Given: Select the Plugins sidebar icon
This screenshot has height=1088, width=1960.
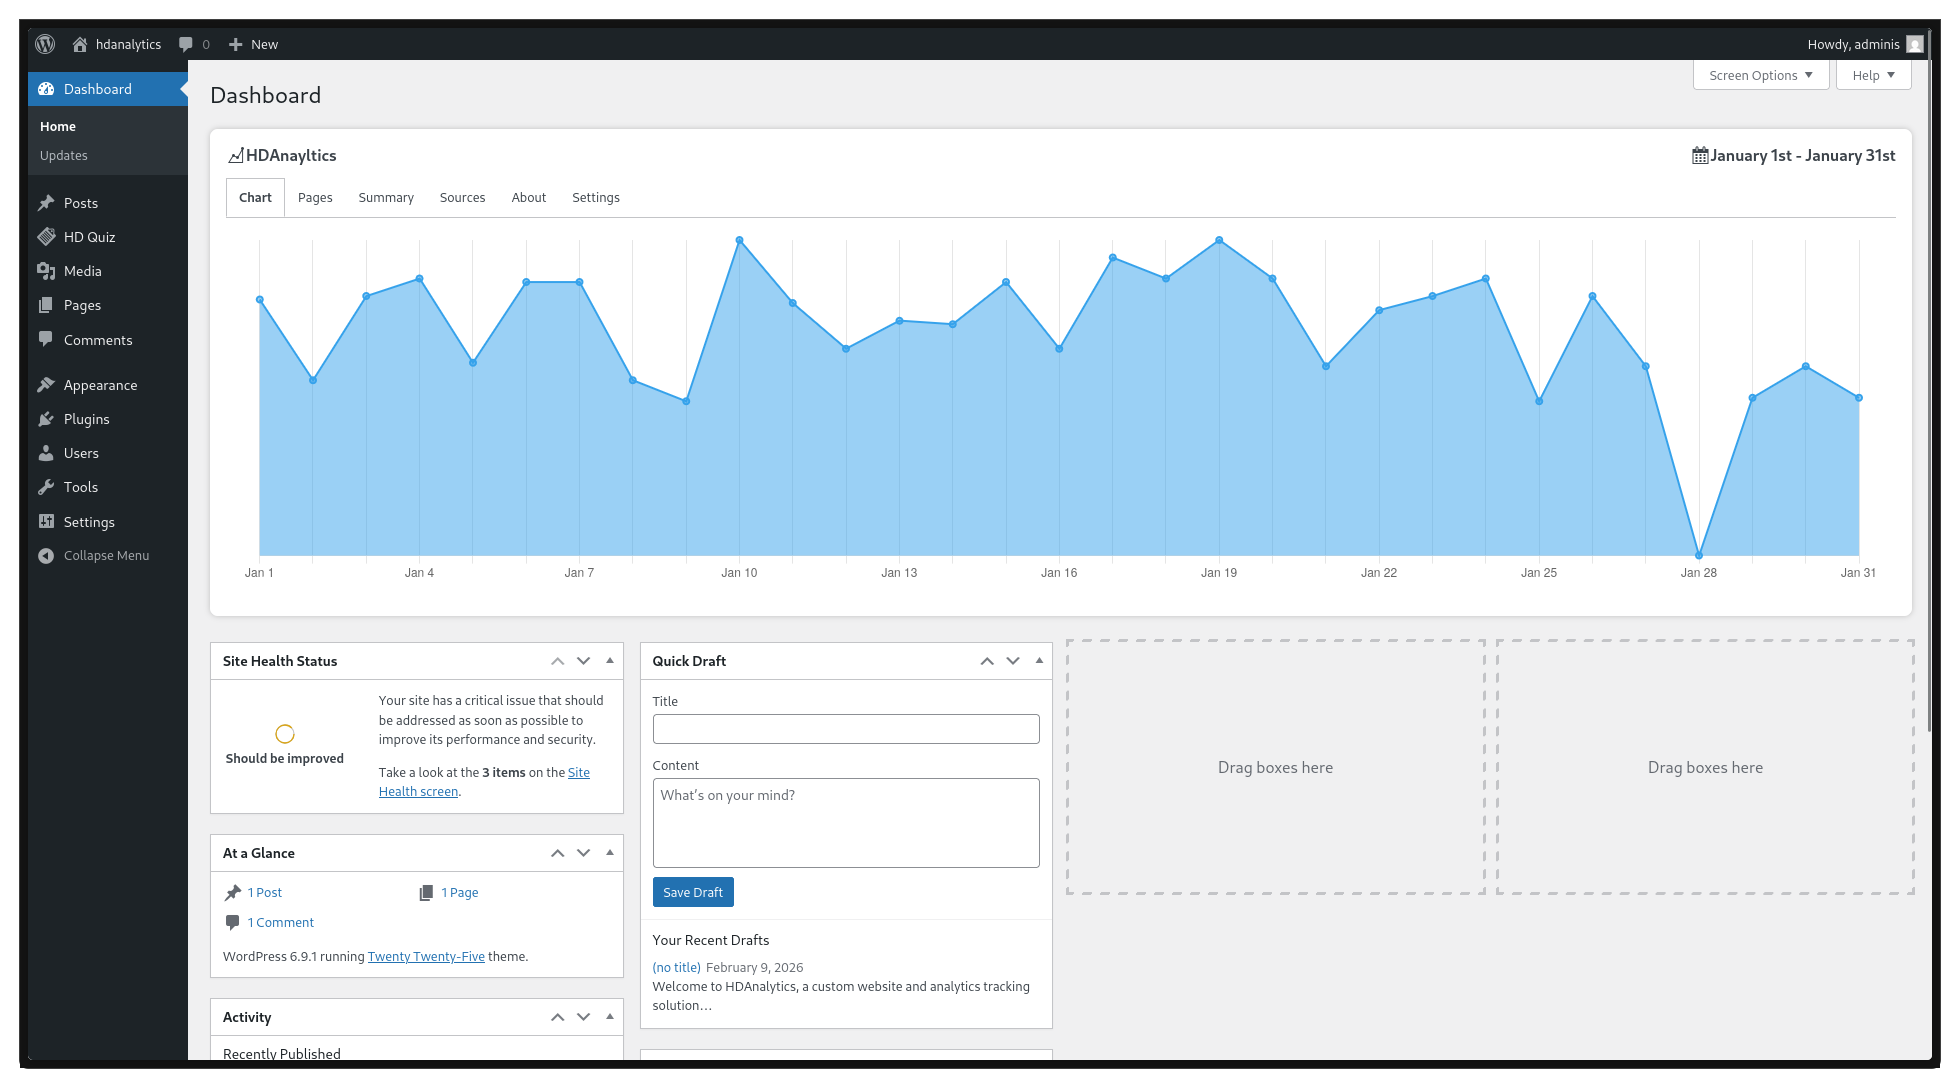Looking at the screenshot, I should click(x=46, y=419).
